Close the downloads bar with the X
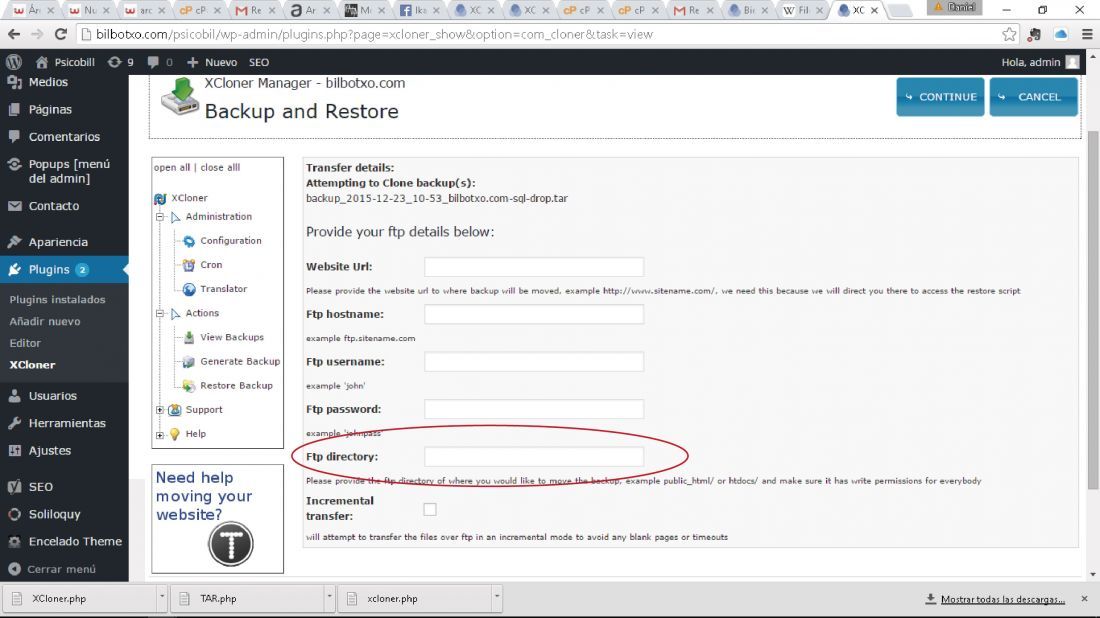The height and width of the screenshot is (618, 1100). coord(1085,598)
